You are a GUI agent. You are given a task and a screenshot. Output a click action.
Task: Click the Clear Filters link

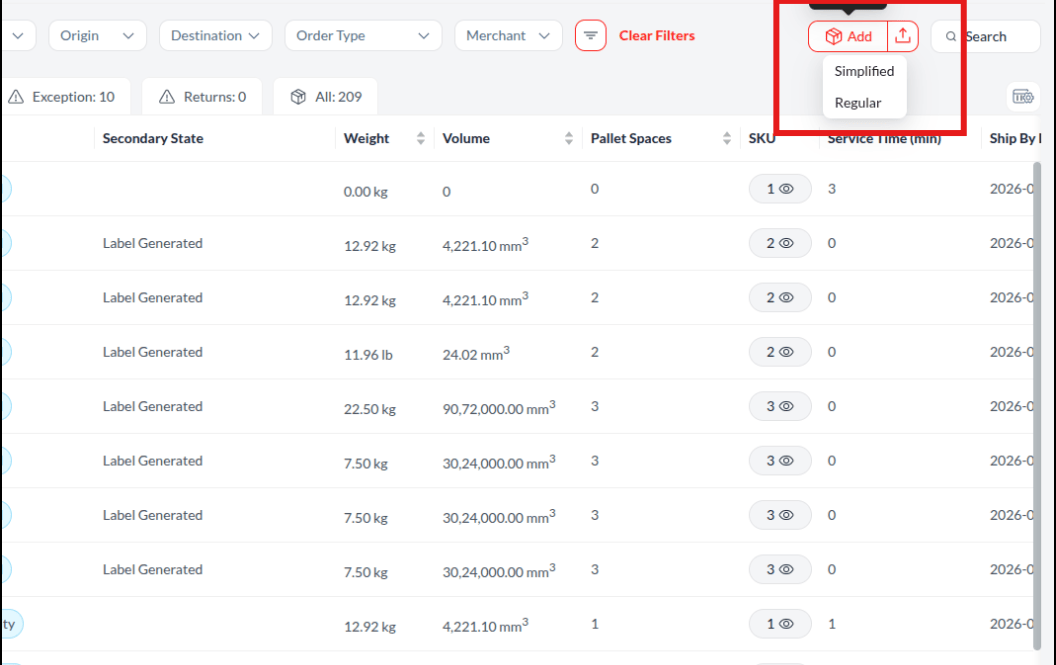tap(657, 36)
